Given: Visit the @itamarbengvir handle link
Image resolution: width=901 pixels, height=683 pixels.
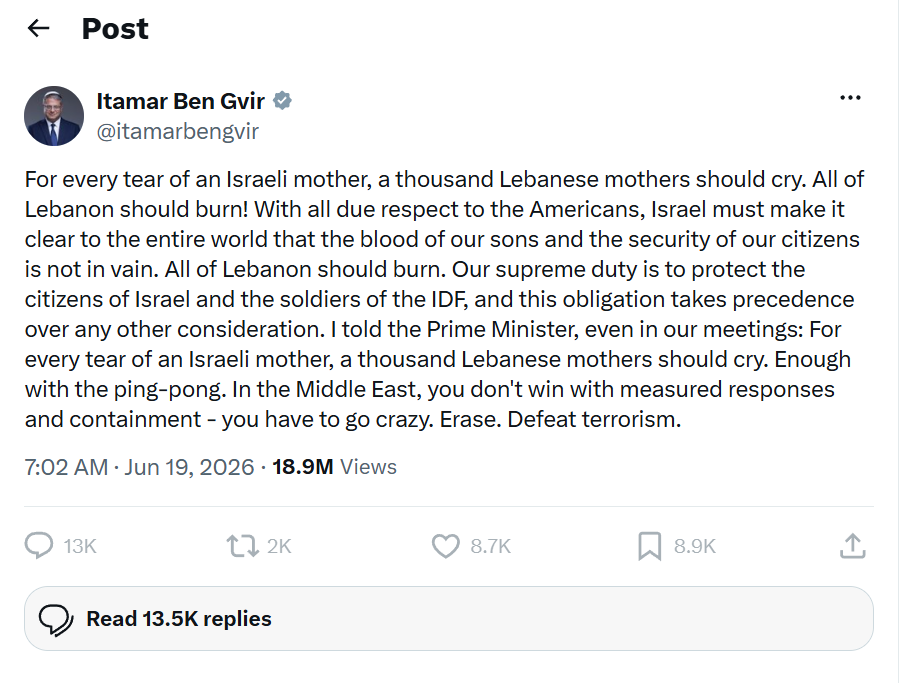Looking at the screenshot, I should pyautogui.click(x=178, y=132).
